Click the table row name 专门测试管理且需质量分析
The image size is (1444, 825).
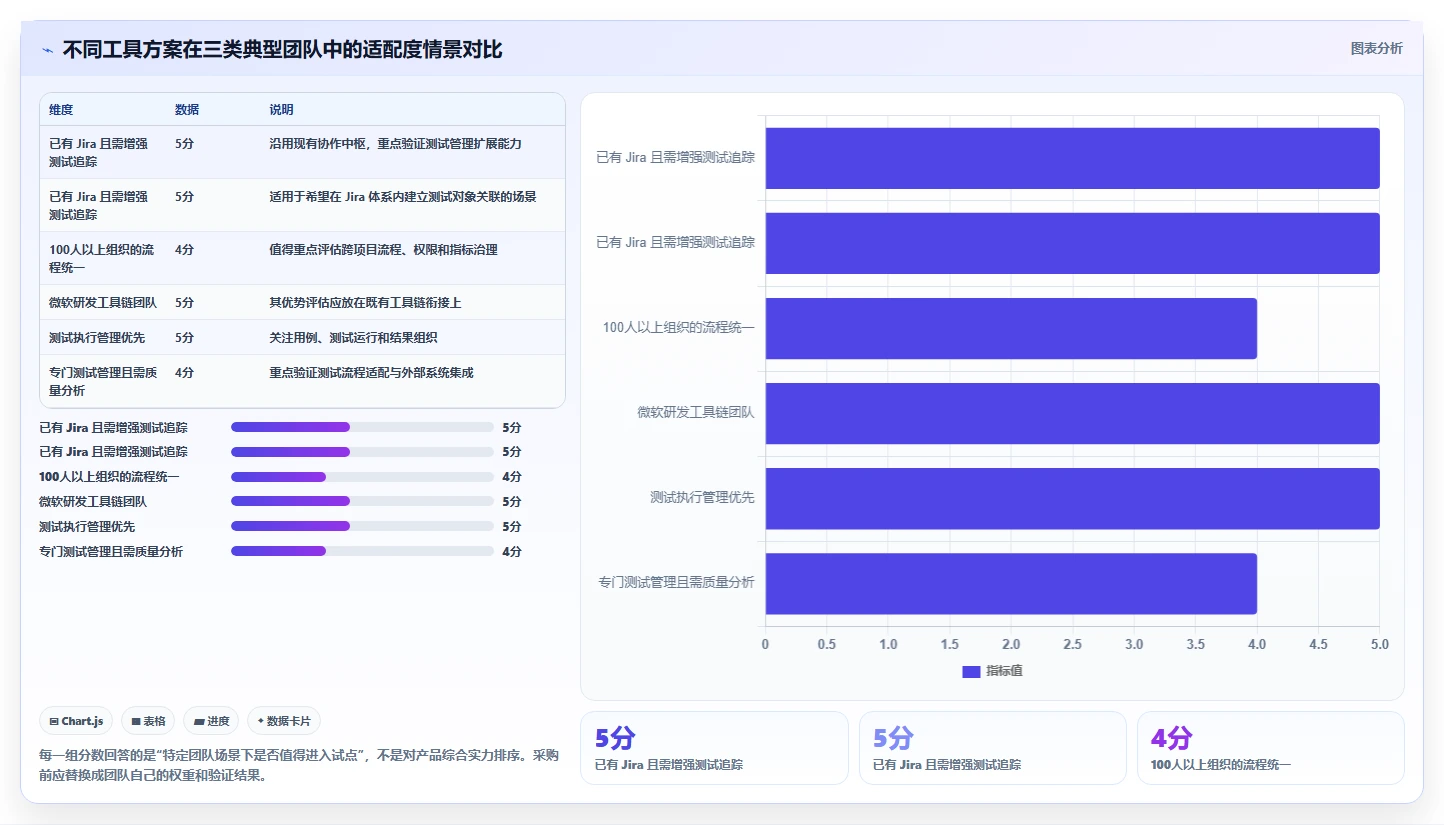point(103,381)
